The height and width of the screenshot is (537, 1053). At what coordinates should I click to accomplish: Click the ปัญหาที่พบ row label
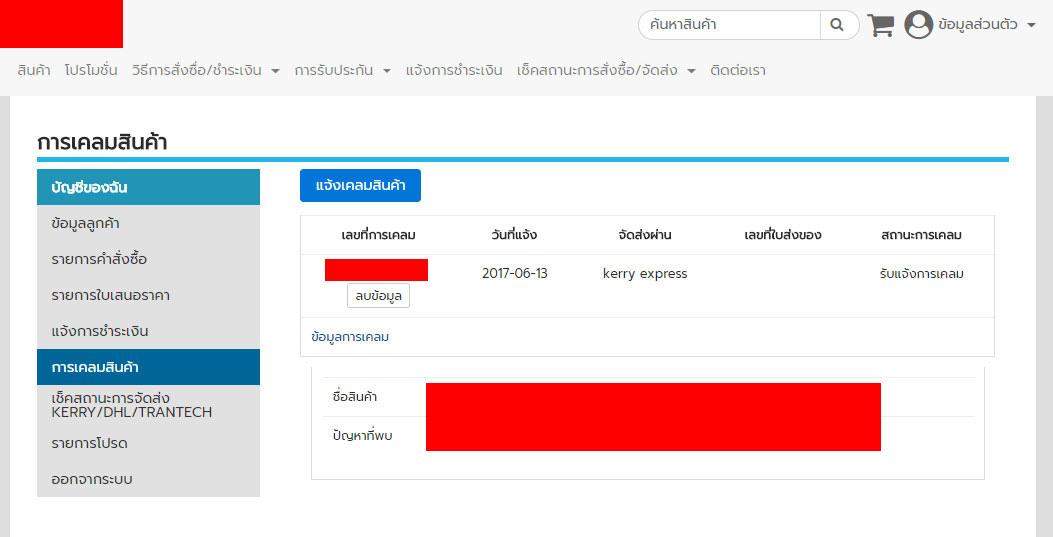[x=362, y=436]
